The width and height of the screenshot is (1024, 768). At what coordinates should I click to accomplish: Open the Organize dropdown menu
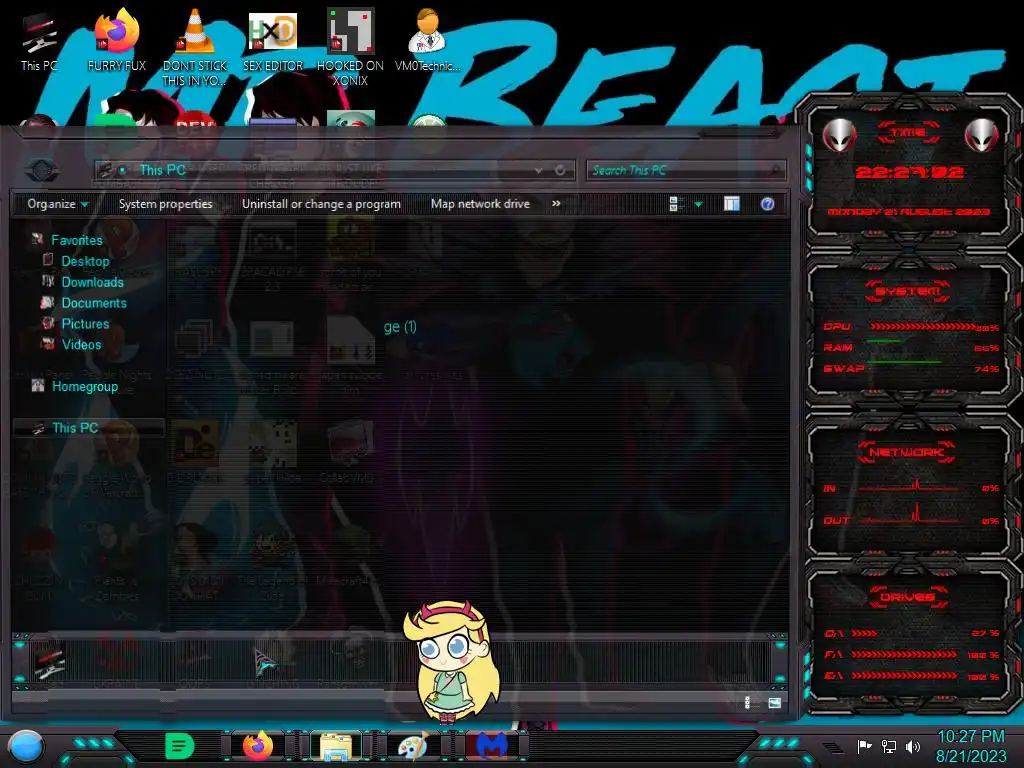coord(57,204)
